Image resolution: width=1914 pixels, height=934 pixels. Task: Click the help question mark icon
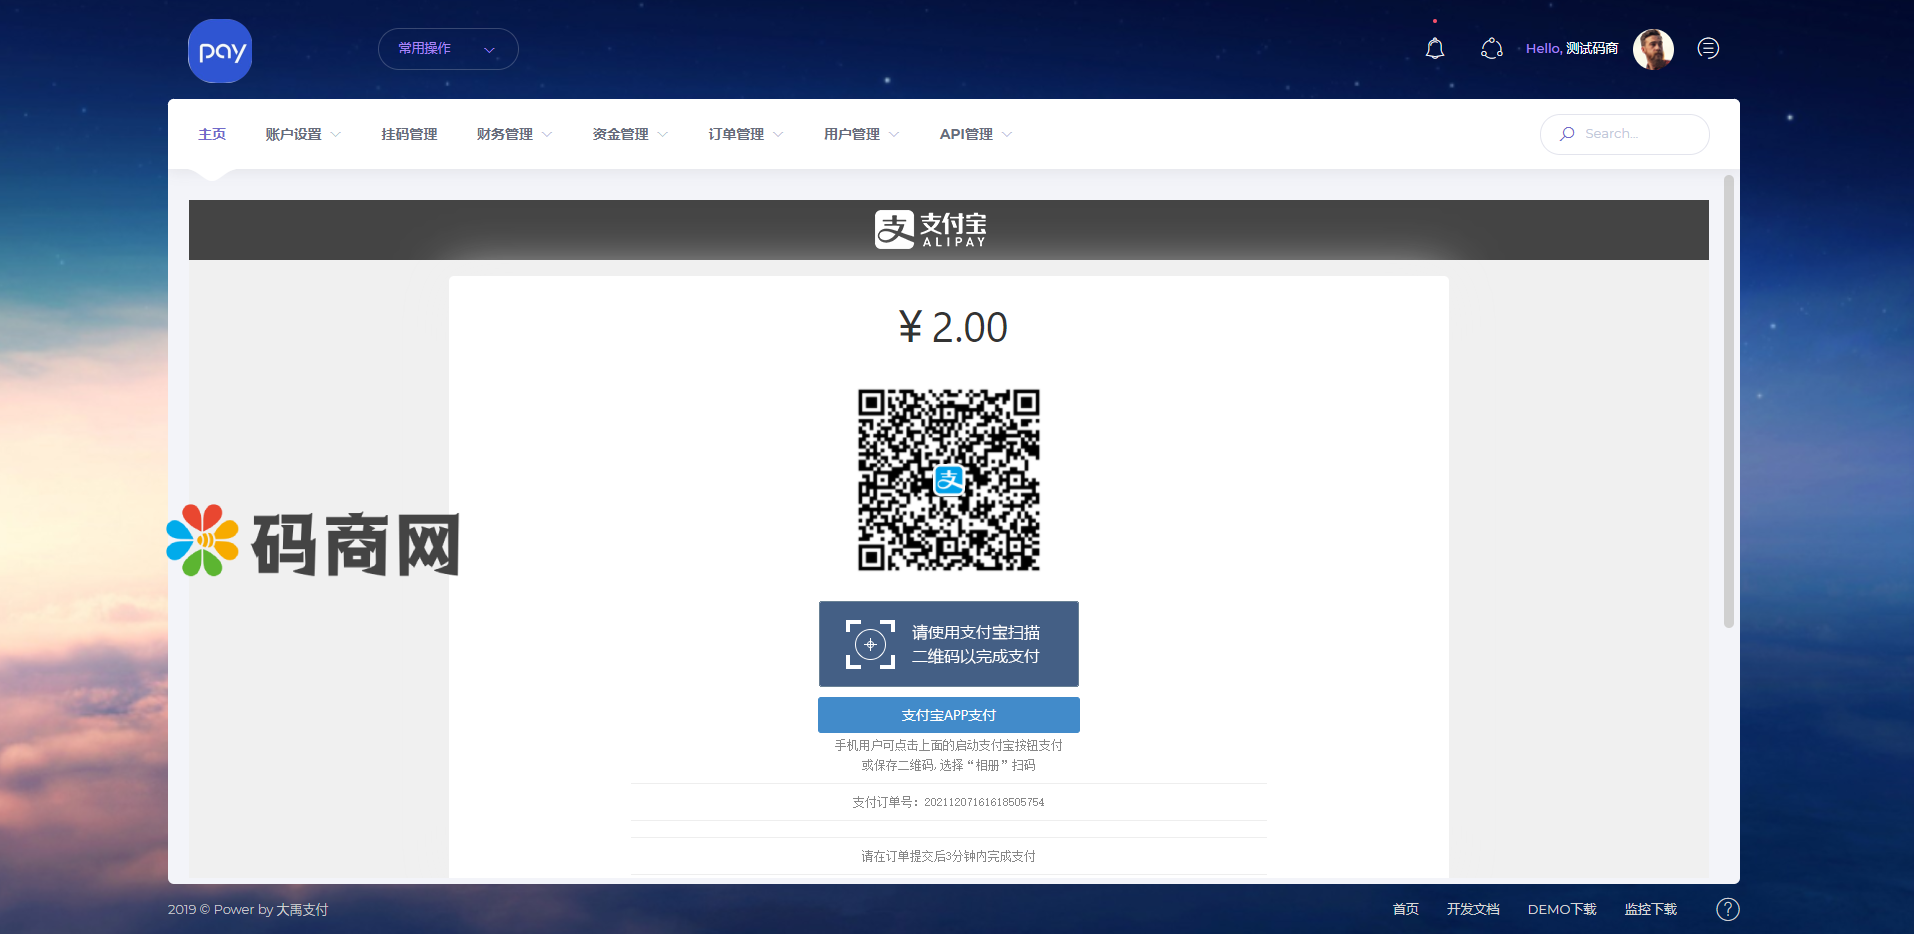click(1727, 909)
